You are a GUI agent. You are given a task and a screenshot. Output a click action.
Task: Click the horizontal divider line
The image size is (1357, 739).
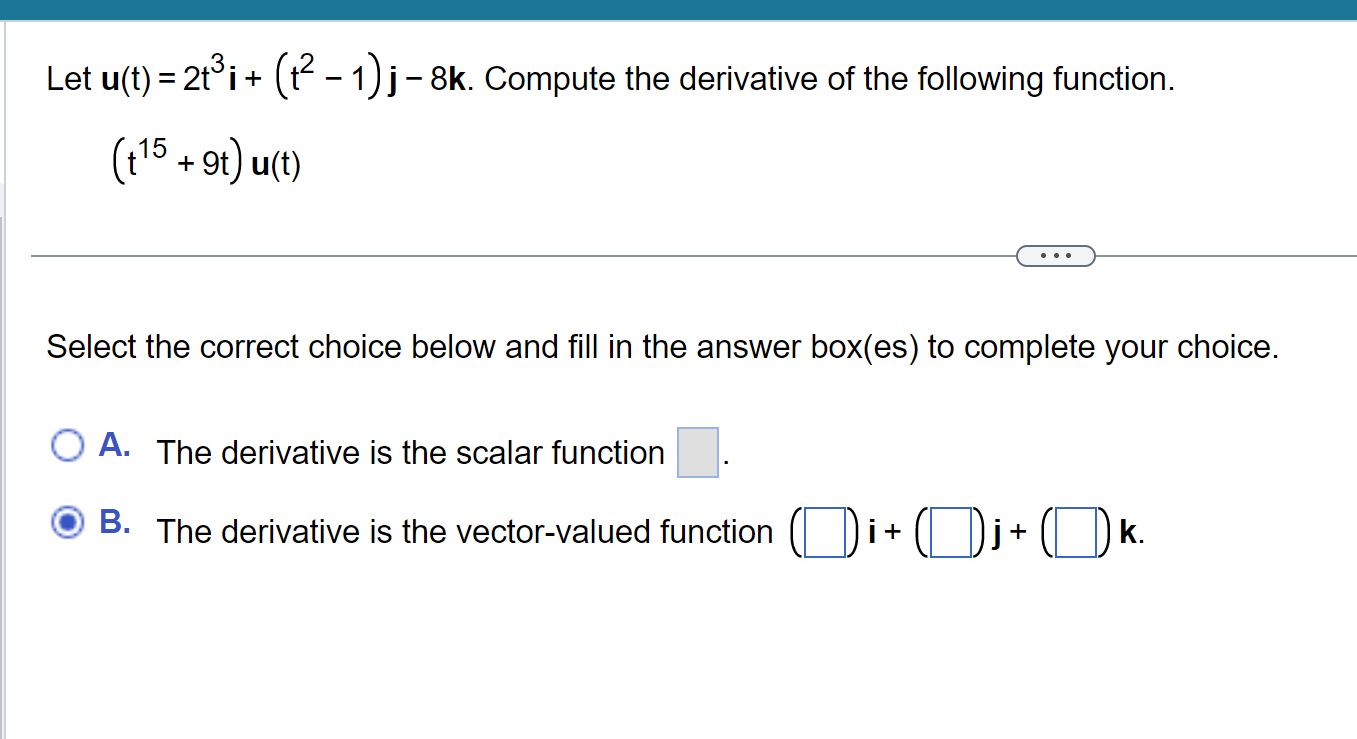(x=500, y=255)
